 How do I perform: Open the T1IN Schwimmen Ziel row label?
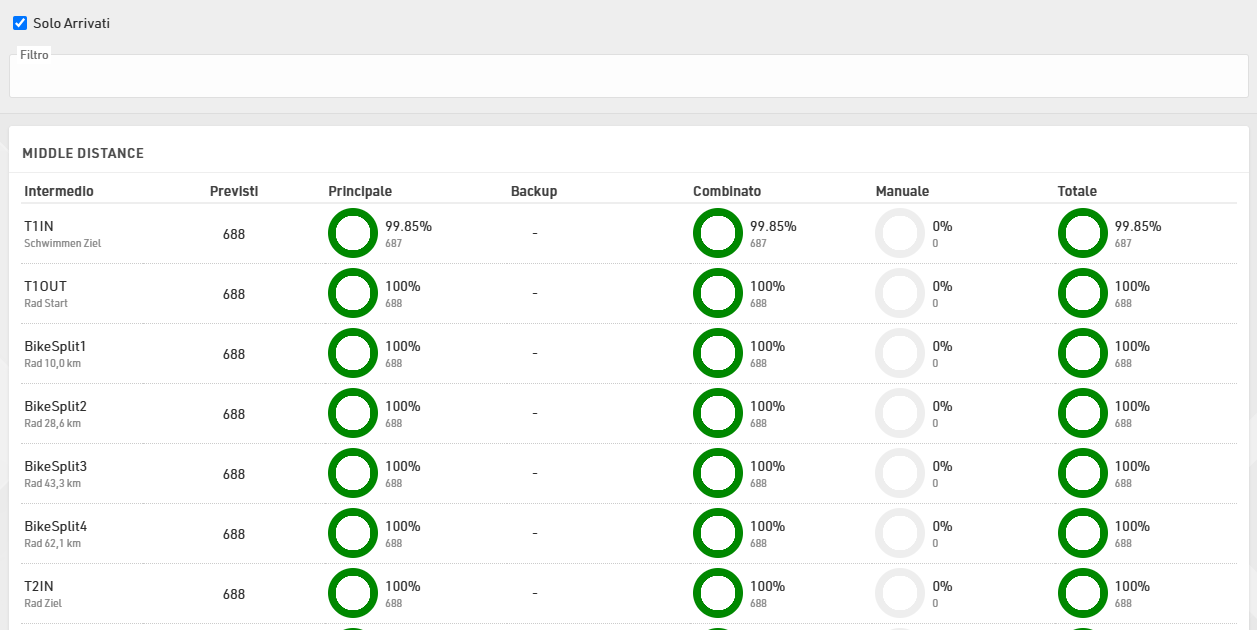pyautogui.click(x=62, y=234)
